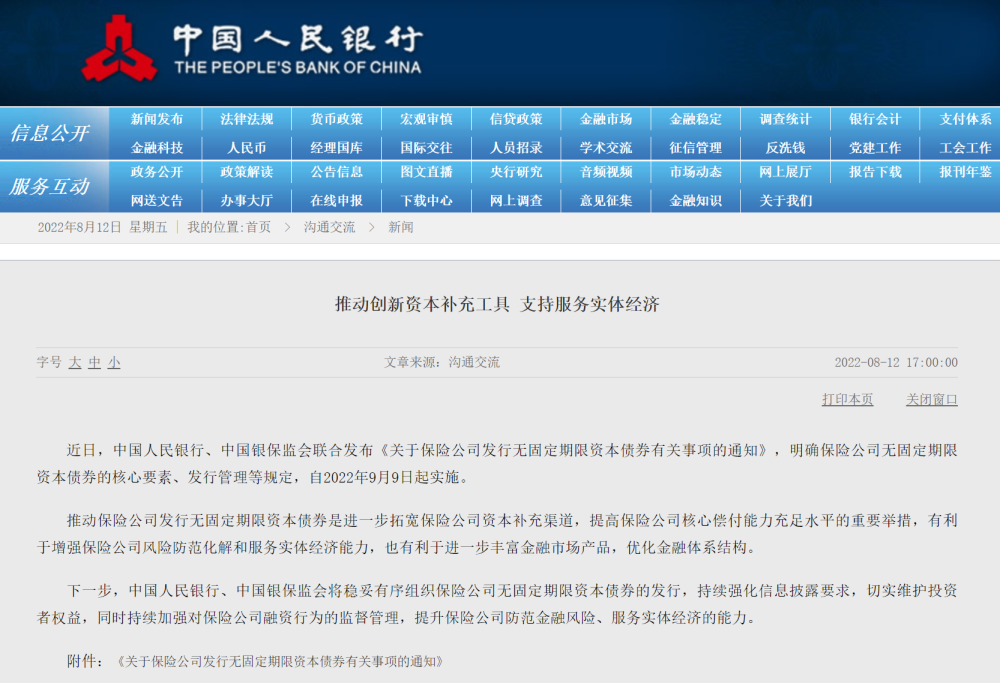Go to 关于我们 in navigation
This screenshot has width=1000, height=683.
tap(785, 200)
